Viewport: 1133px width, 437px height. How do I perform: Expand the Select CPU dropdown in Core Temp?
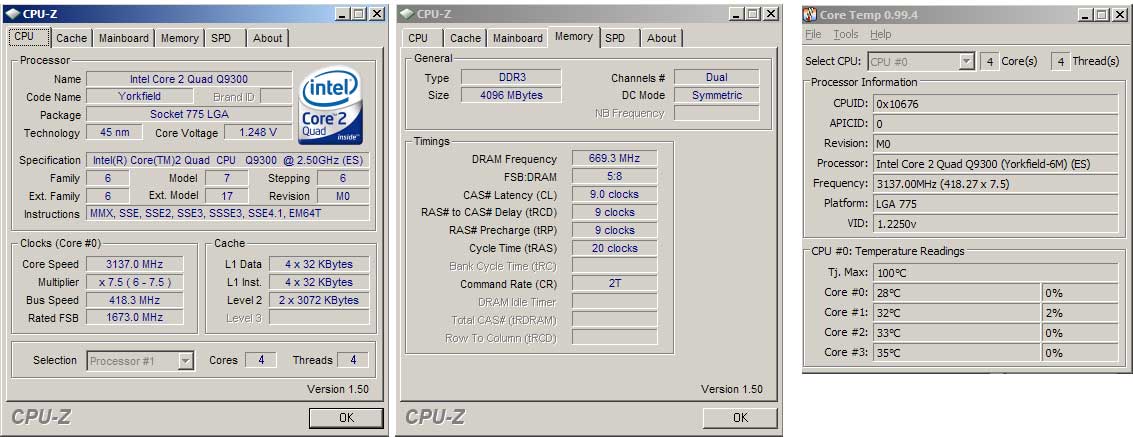pos(966,62)
